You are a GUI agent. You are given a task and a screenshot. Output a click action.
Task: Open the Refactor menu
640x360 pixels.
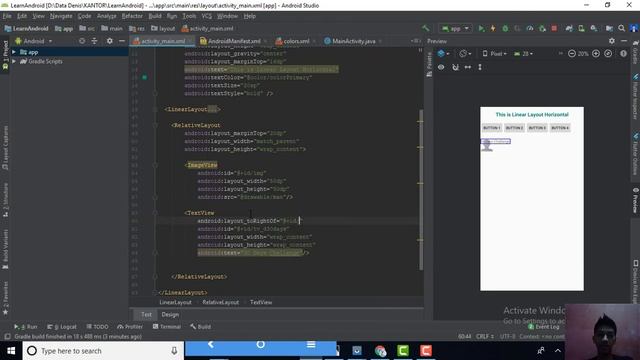132,16
